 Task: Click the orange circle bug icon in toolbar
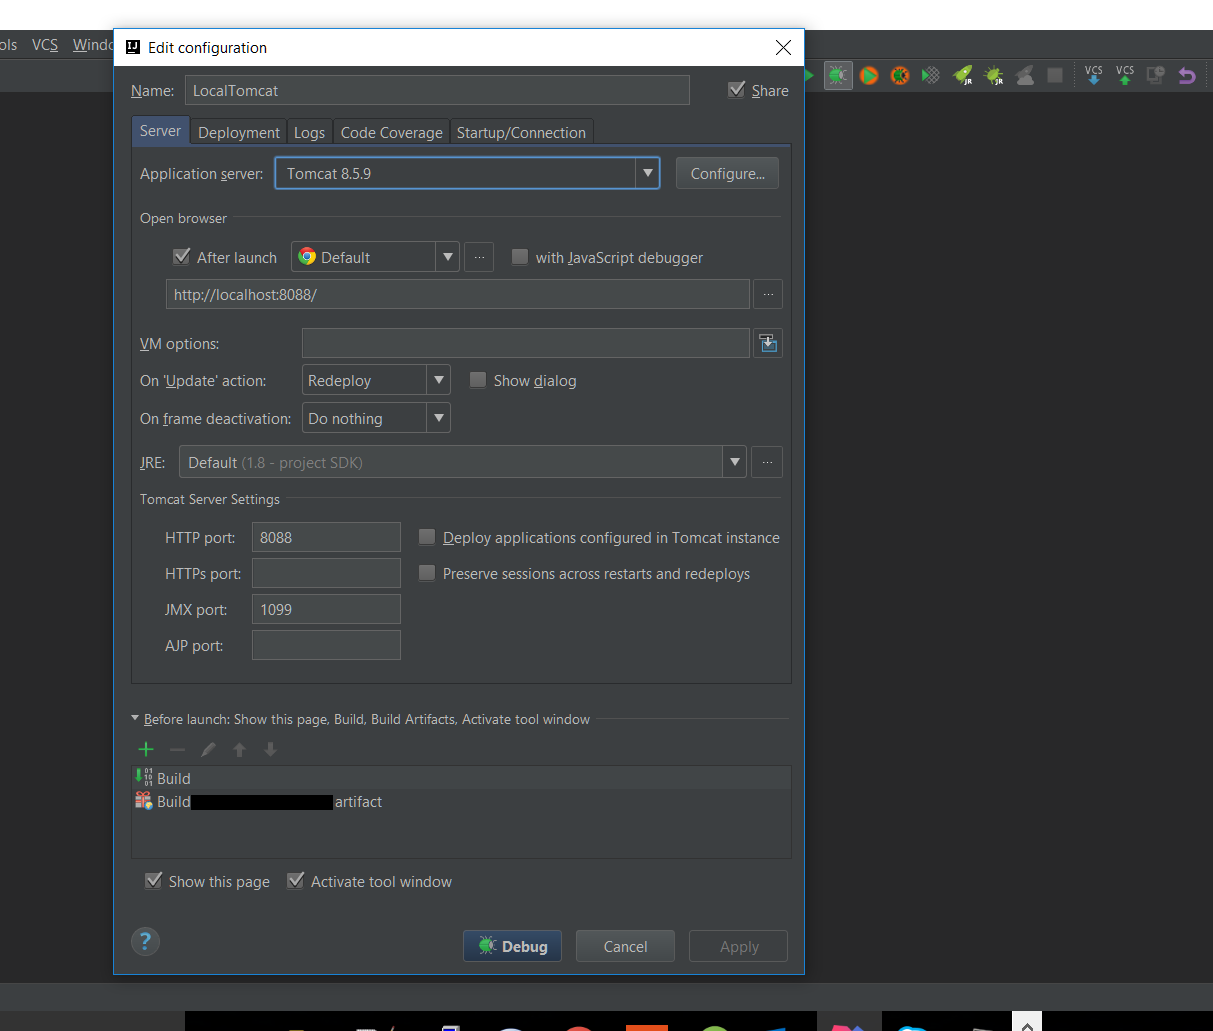pos(900,75)
